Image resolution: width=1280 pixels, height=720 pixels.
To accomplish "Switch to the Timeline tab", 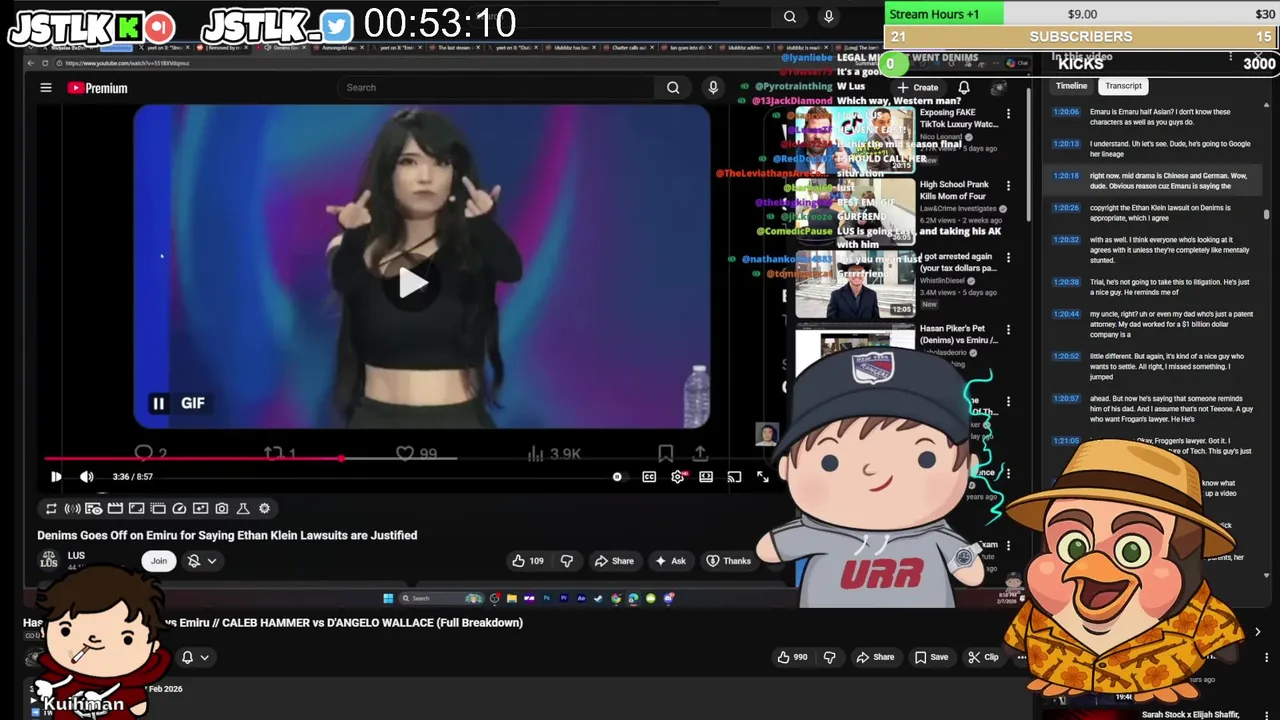I will (1071, 86).
